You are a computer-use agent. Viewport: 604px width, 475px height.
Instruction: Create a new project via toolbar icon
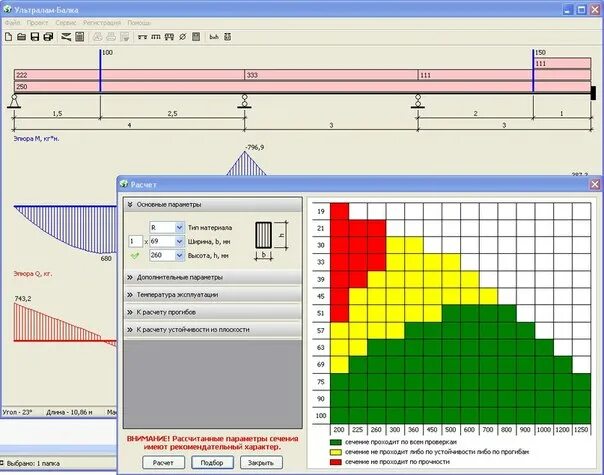[x=8, y=37]
